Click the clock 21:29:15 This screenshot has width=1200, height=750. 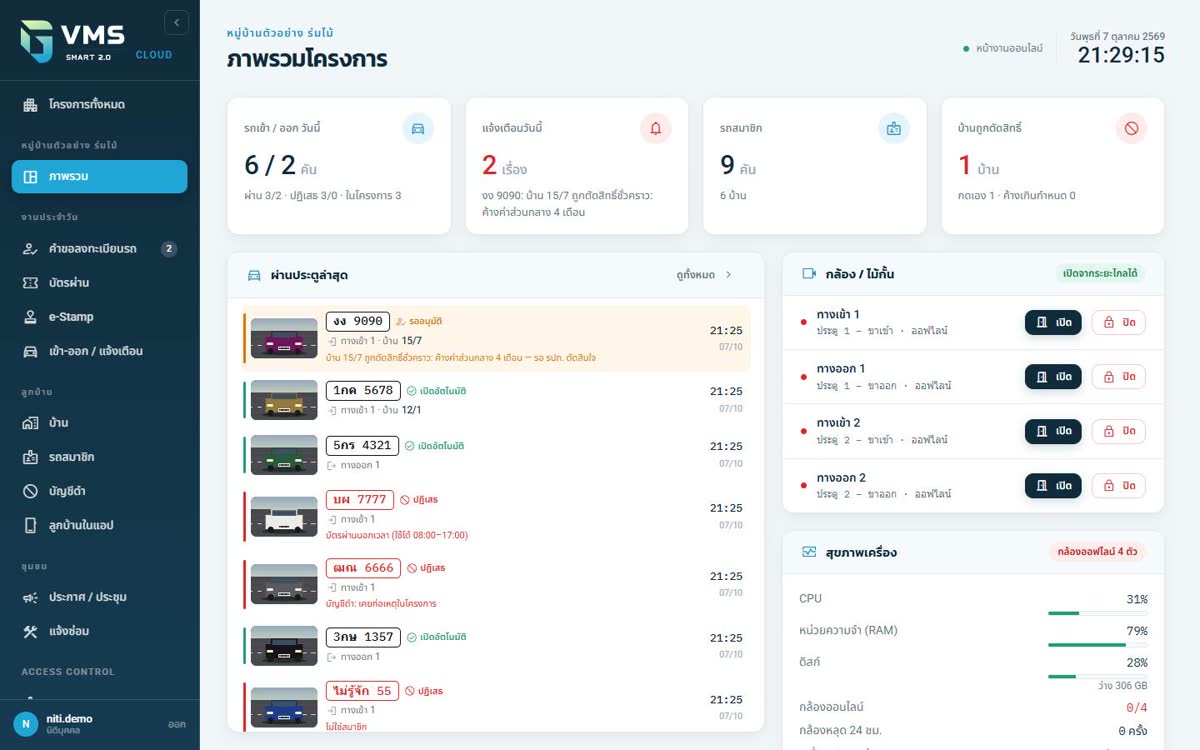click(1121, 55)
